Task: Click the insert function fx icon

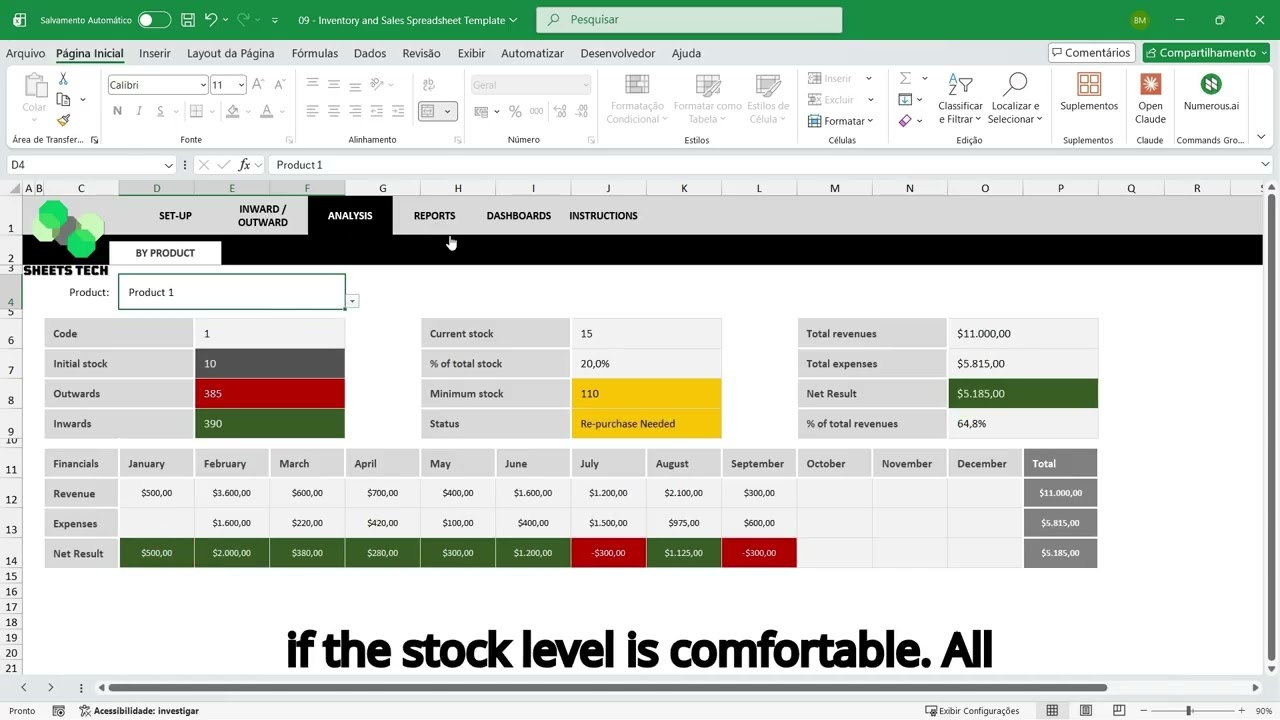Action: [244, 165]
